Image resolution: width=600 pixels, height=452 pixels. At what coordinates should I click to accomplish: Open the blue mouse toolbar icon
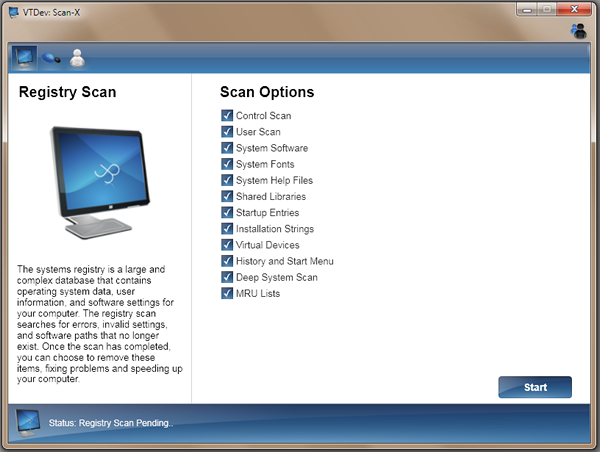51,58
